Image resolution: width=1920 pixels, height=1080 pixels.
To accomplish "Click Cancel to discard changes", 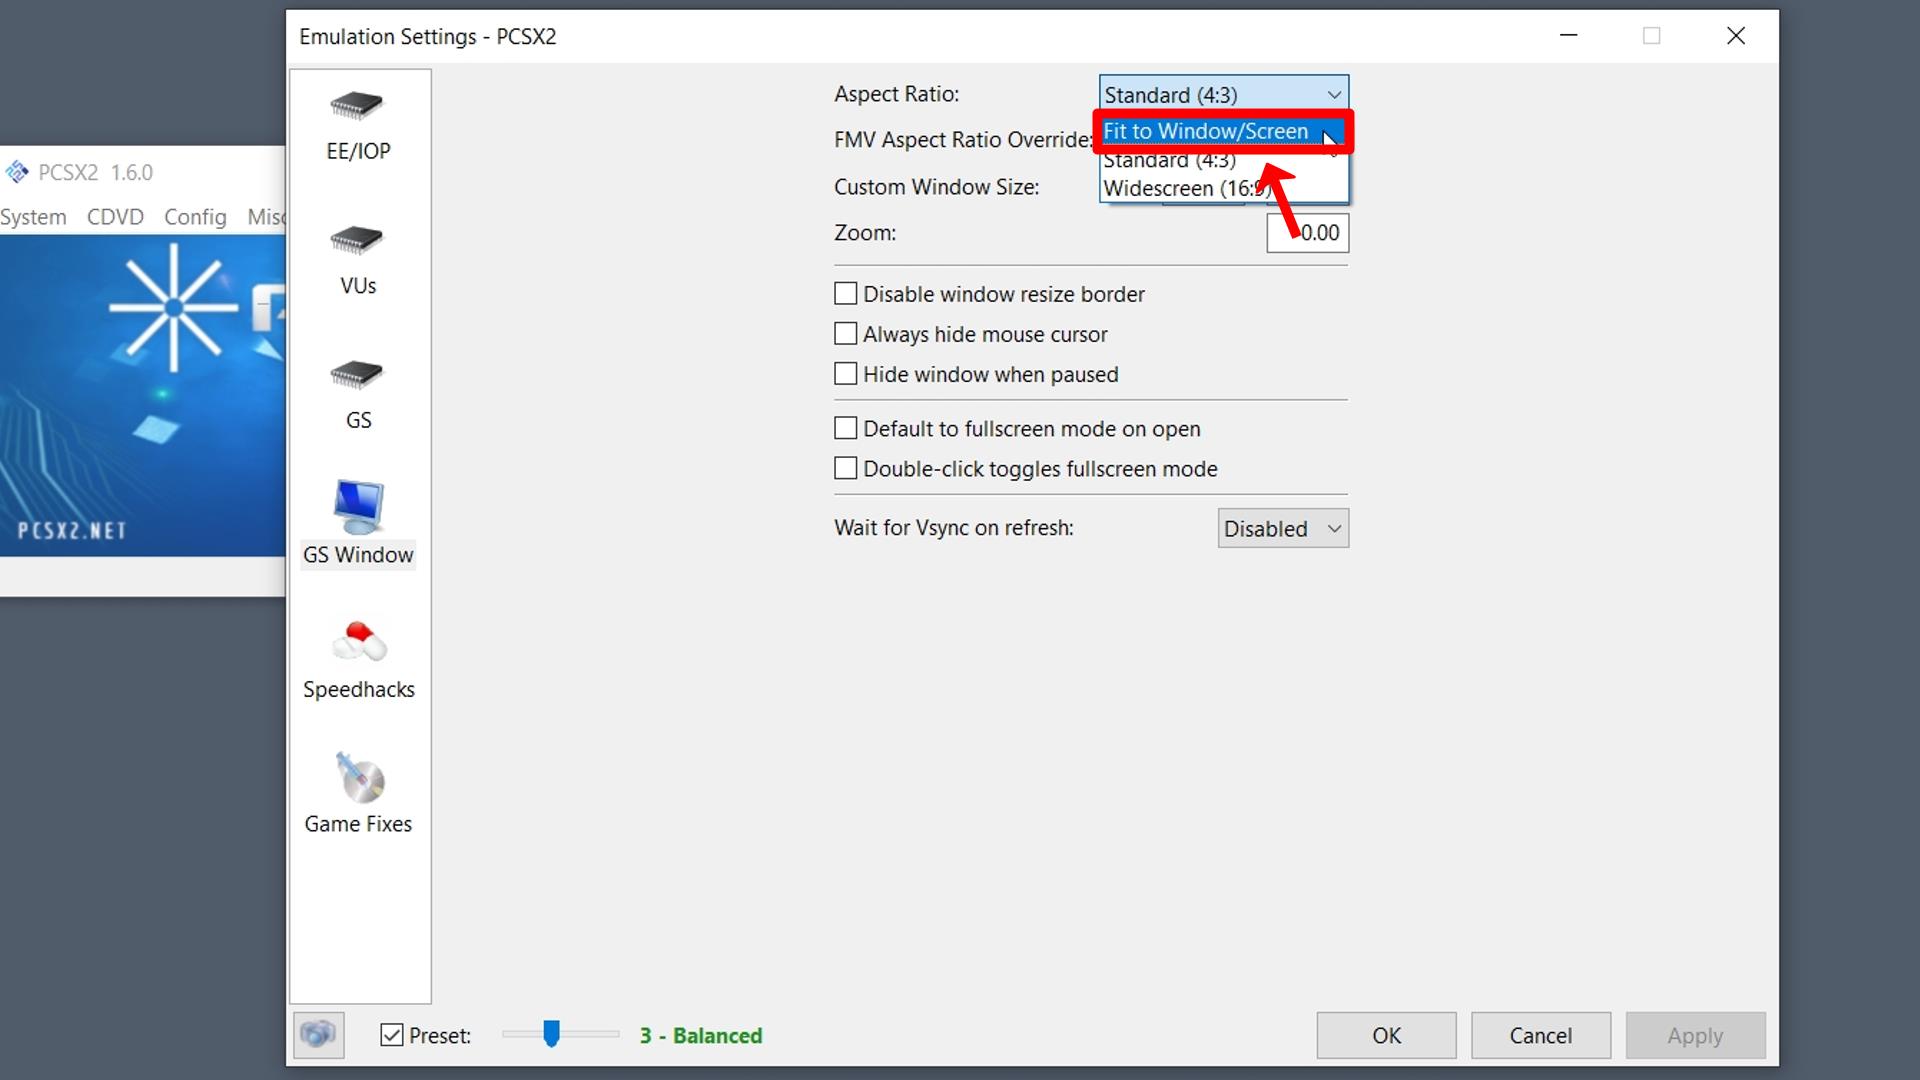I will pyautogui.click(x=1540, y=1035).
